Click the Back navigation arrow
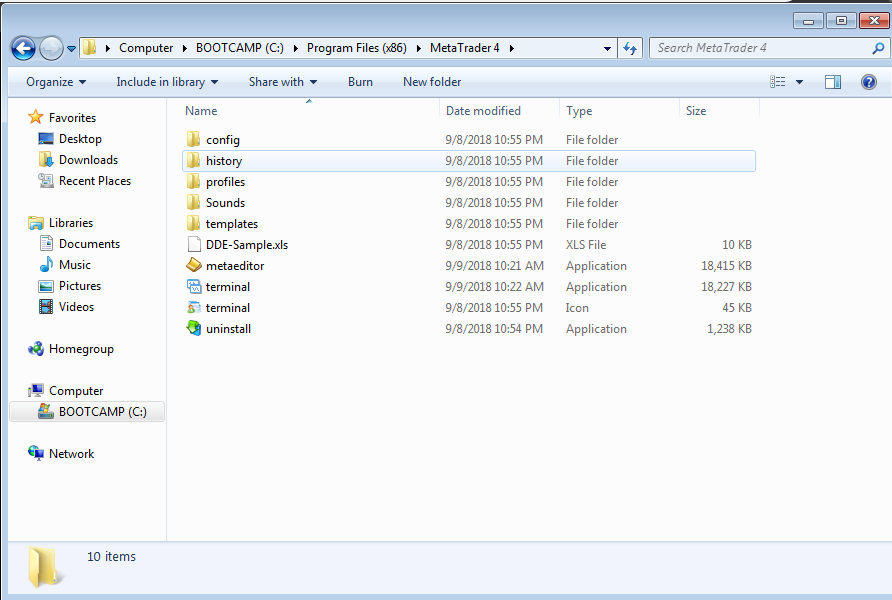 [x=23, y=48]
